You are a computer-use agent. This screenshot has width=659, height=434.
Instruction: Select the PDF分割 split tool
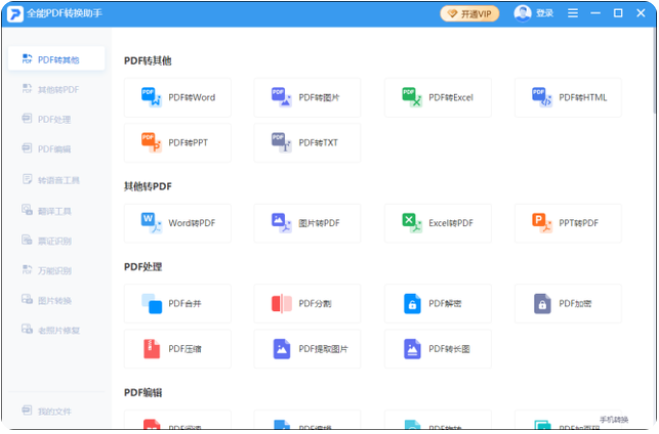point(308,303)
